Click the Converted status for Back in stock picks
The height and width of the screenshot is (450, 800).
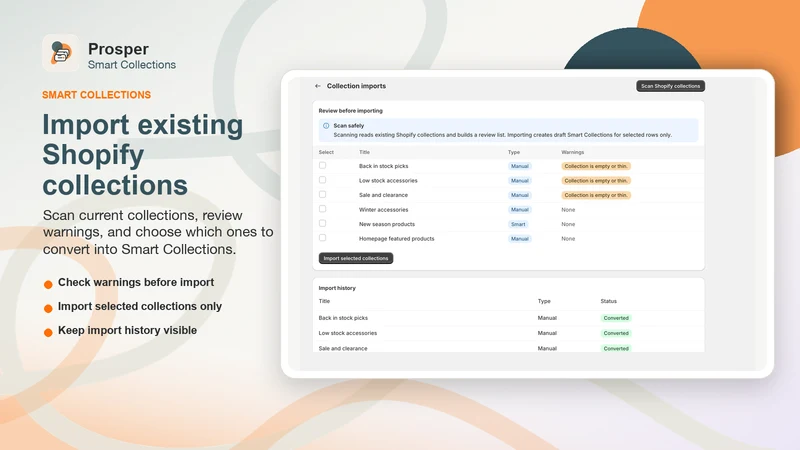click(x=616, y=318)
